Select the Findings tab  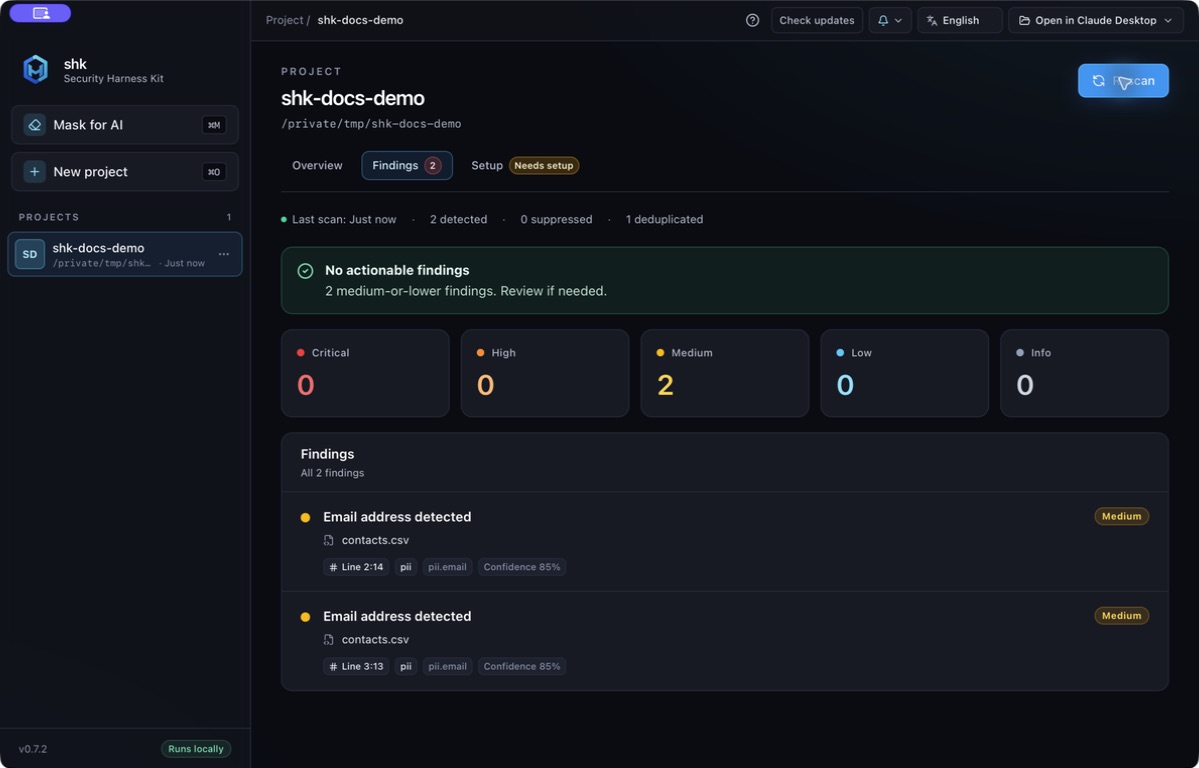click(407, 165)
